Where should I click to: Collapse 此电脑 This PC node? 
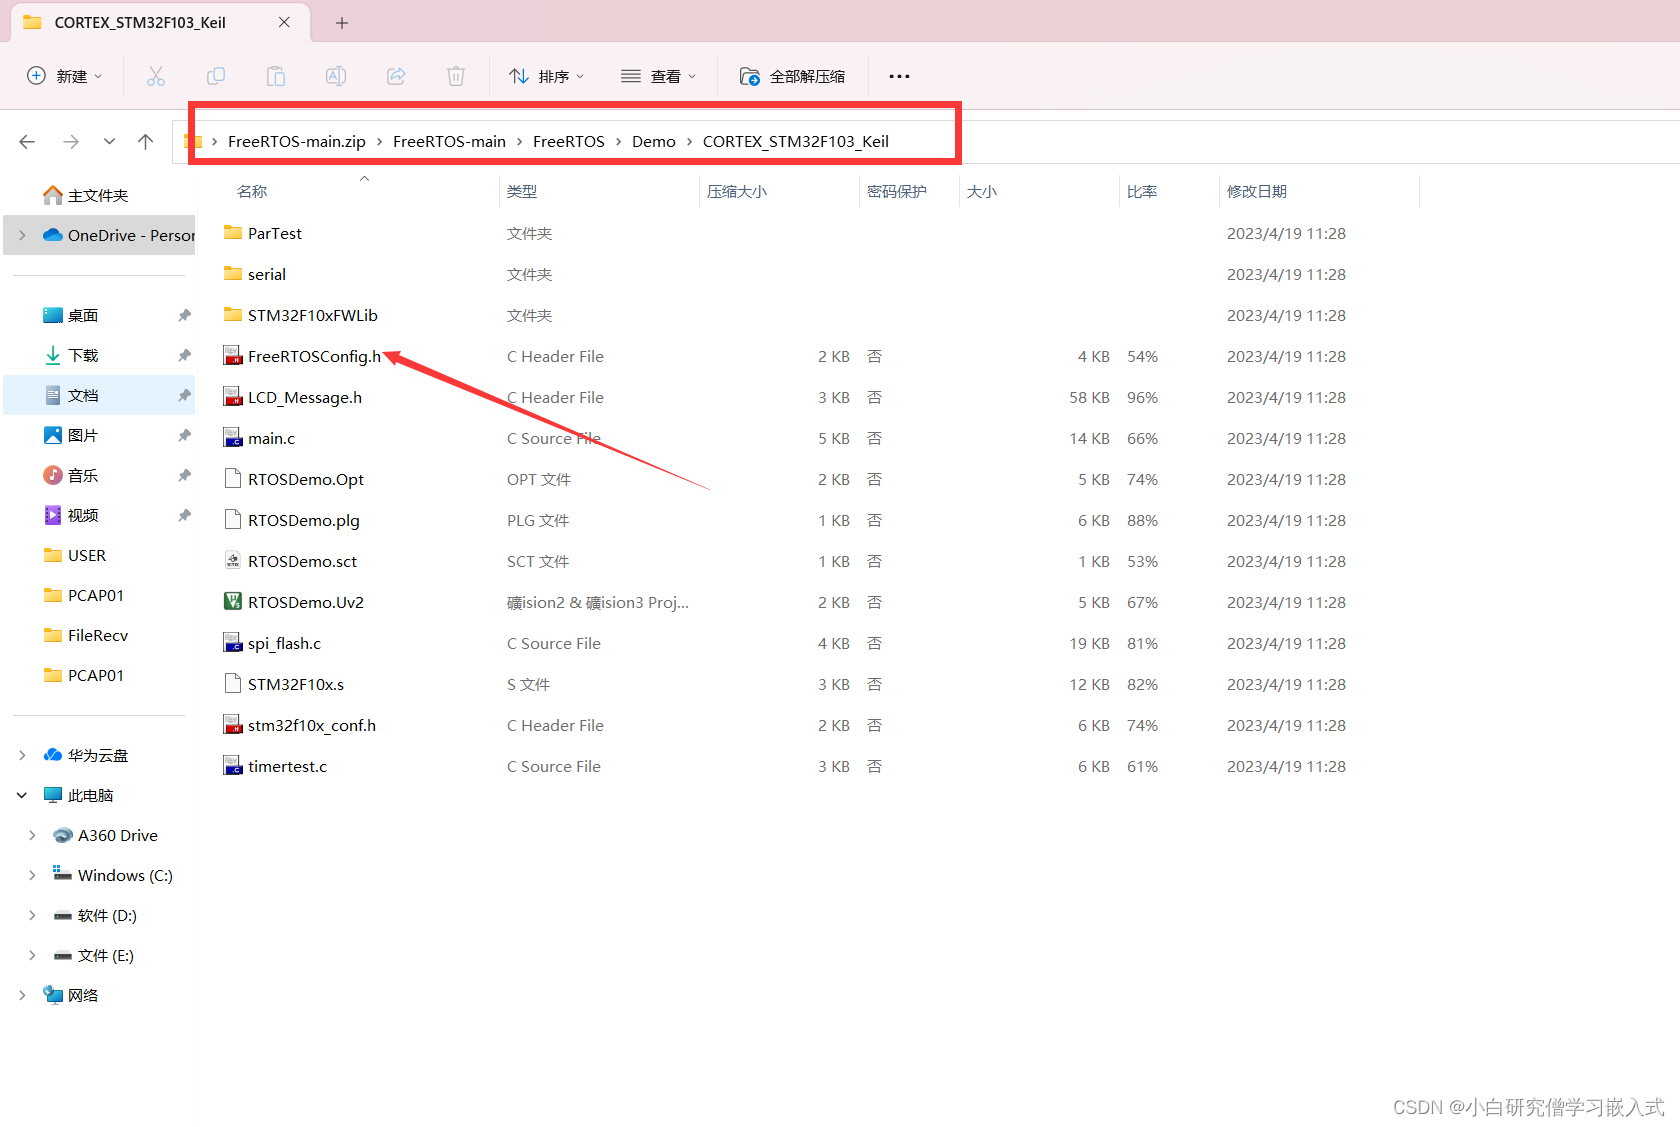(22, 795)
